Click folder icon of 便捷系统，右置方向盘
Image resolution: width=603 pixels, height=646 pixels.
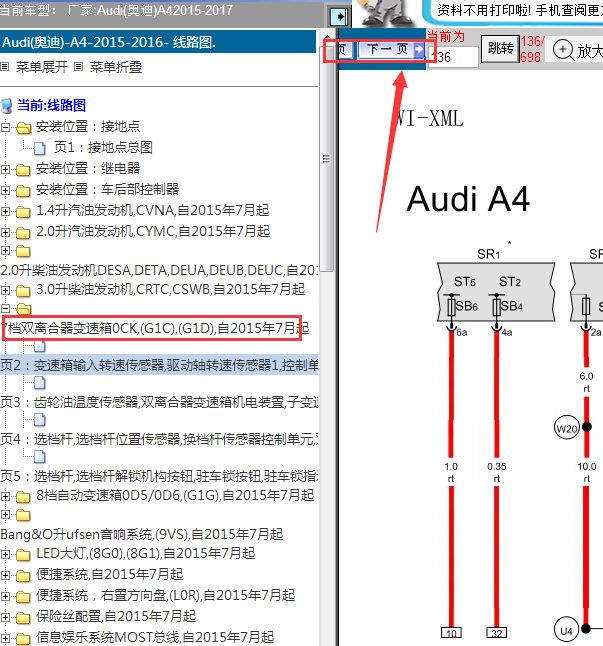pyautogui.click(x=23, y=597)
